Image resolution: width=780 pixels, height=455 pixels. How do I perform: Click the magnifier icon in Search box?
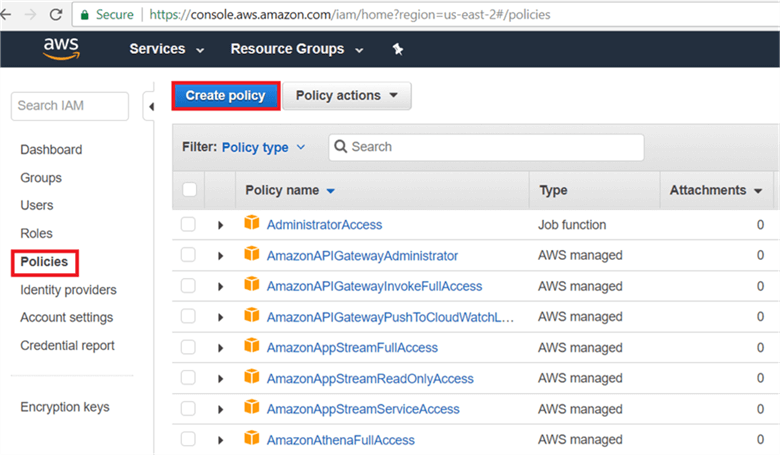tap(340, 147)
